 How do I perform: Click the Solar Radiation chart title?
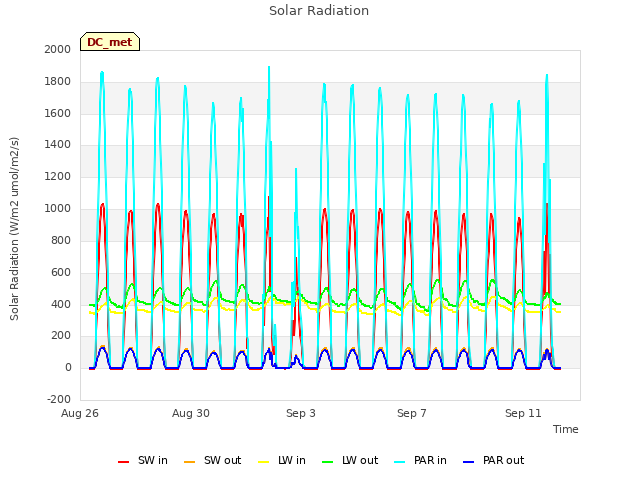[x=319, y=11]
